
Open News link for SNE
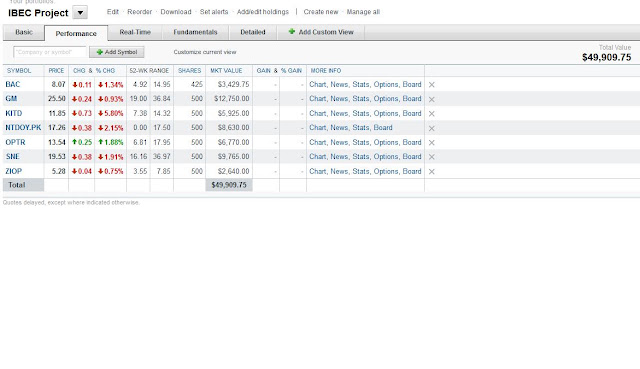[339, 157]
